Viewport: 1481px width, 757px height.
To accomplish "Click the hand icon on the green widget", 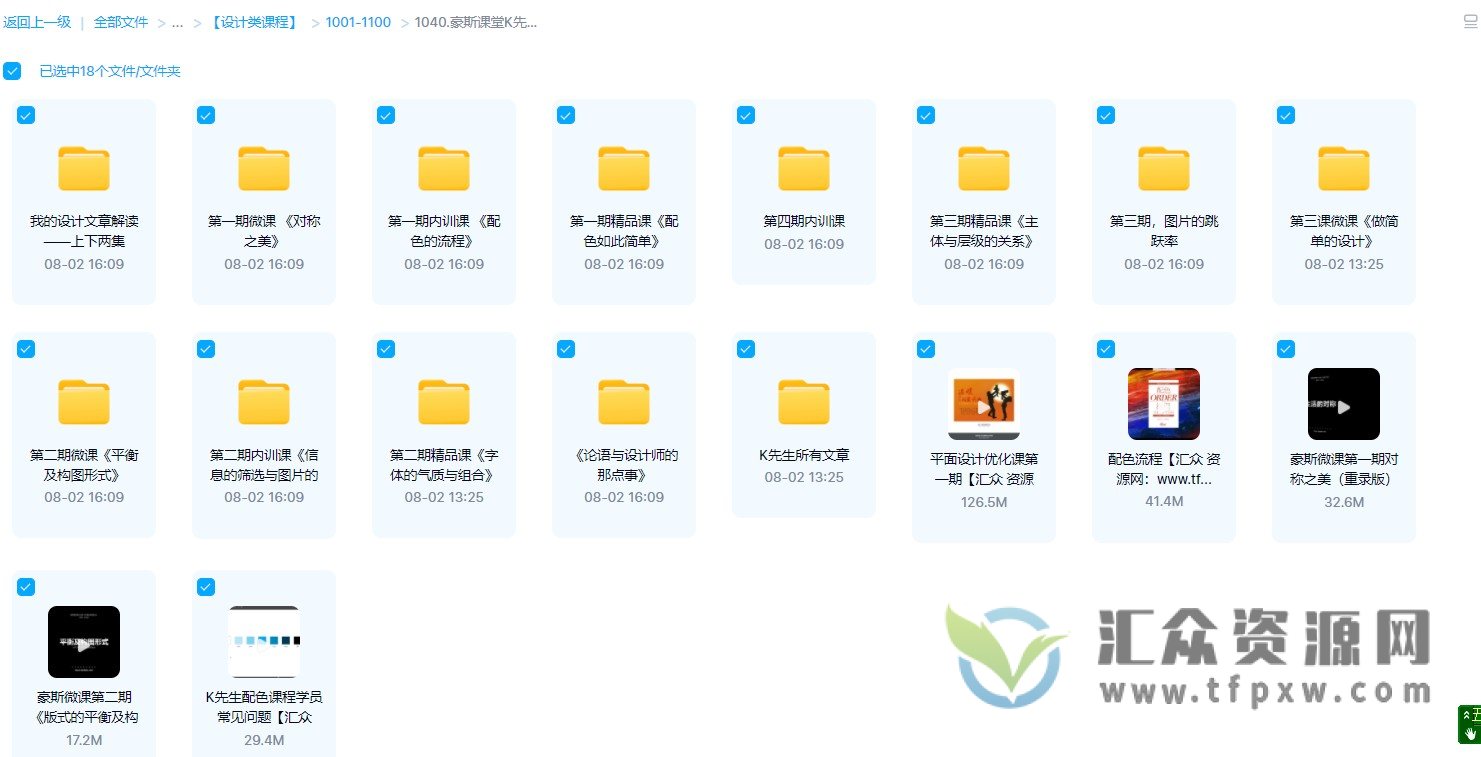I will coord(1470,732).
